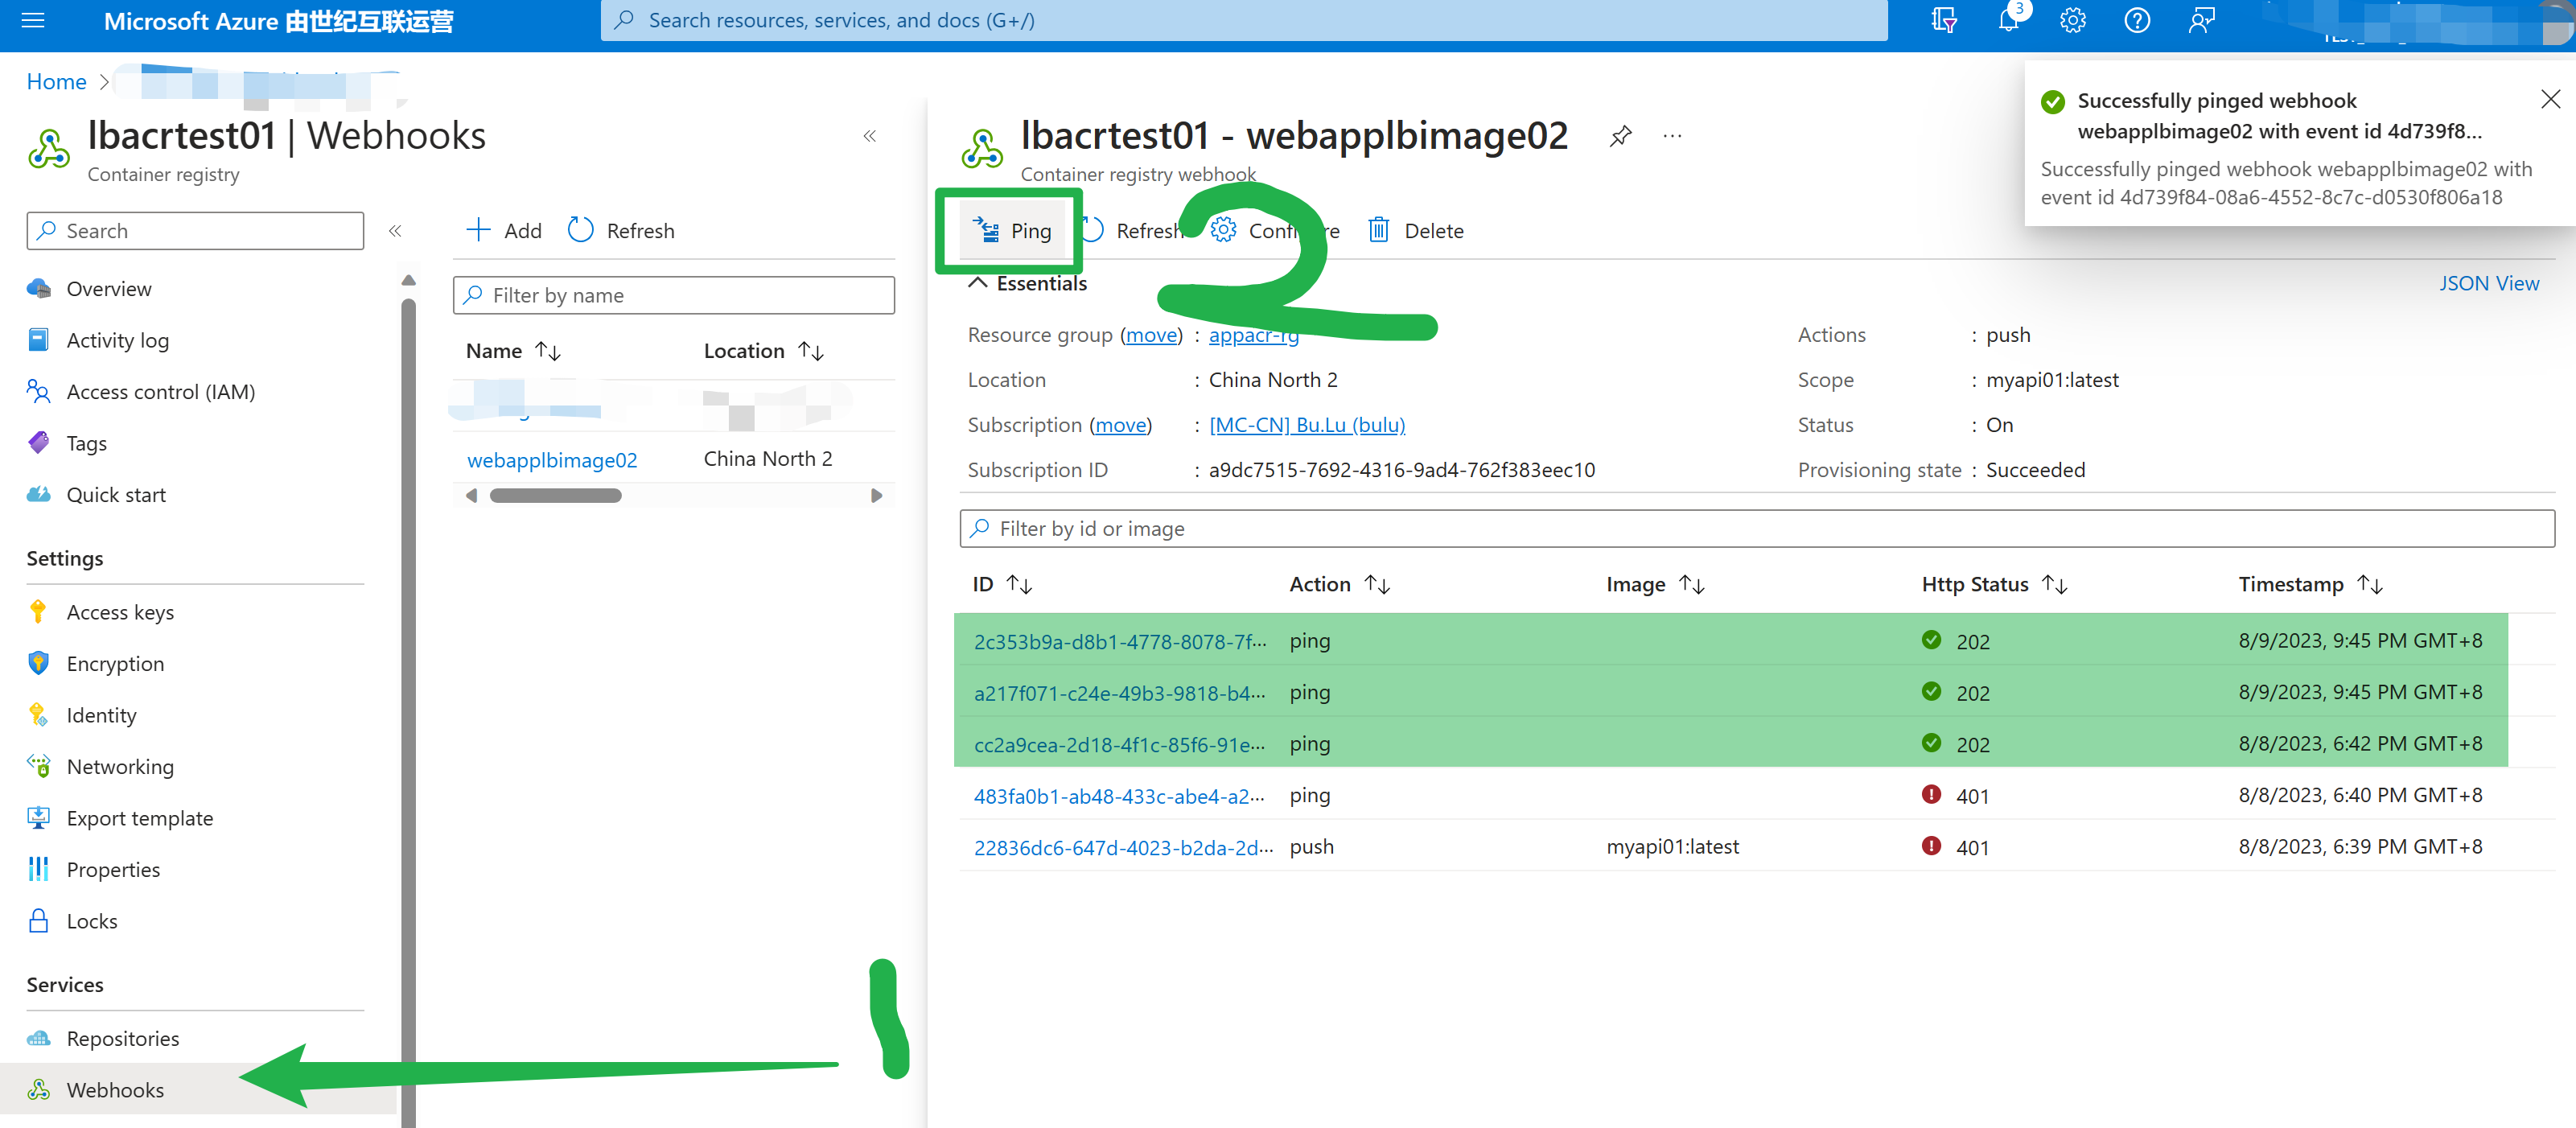This screenshot has height=1128, width=2576.
Task: Pin the webhook blade with pin icon
Action: pyautogui.click(x=1620, y=136)
